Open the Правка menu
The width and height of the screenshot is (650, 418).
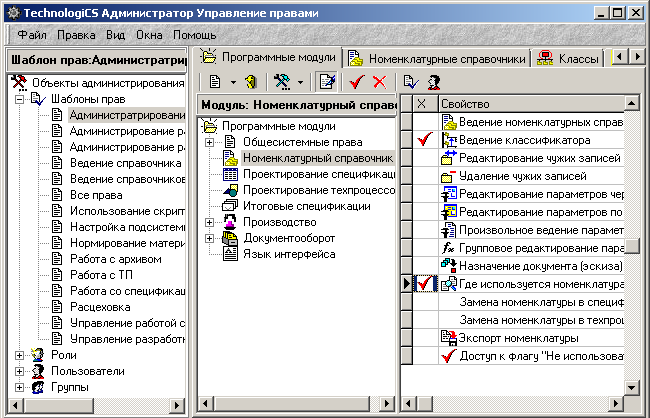(76, 34)
